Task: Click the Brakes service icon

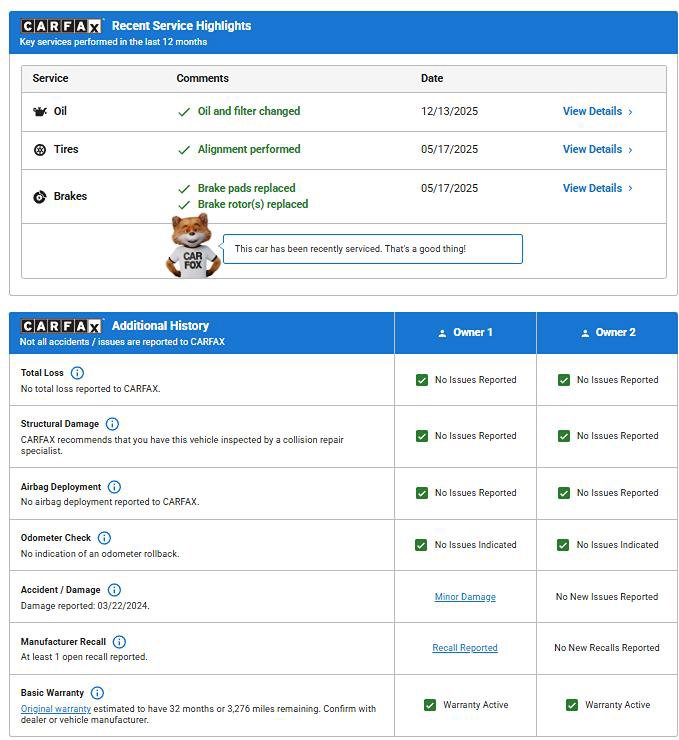Action: point(40,197)
